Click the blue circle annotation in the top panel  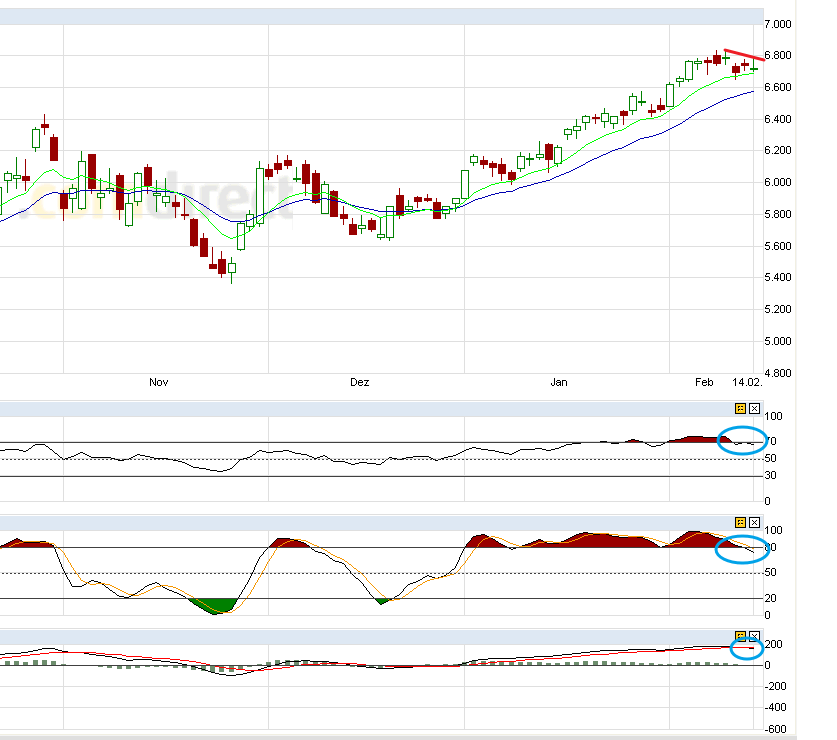740,438
